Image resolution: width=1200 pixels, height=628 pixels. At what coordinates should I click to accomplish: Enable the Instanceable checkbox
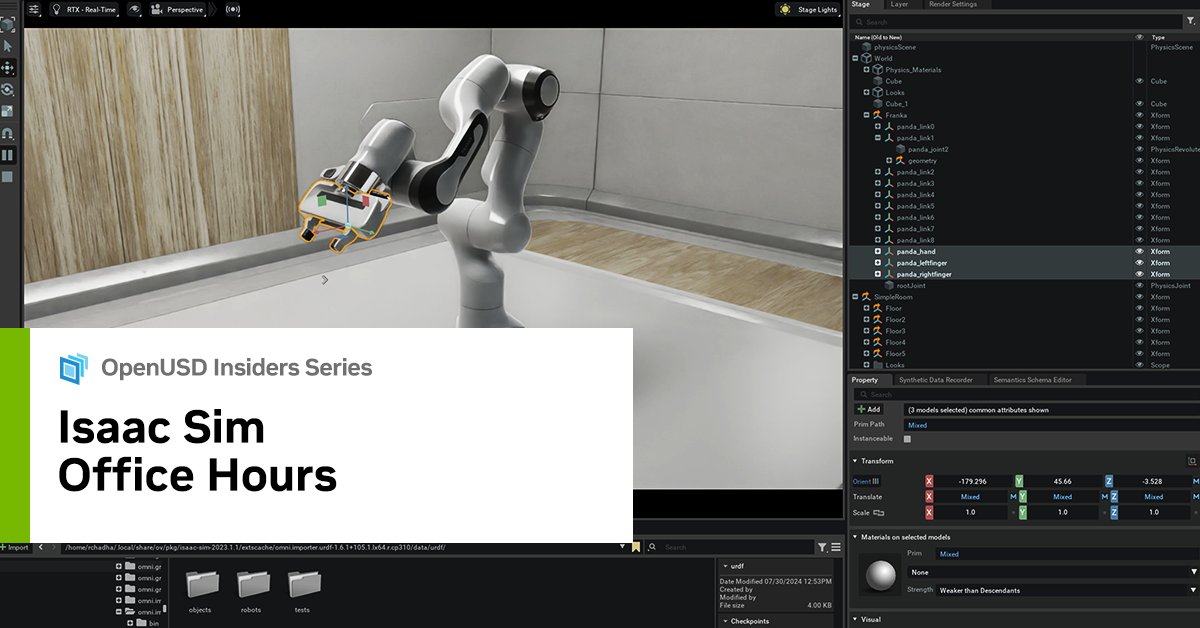907,439
